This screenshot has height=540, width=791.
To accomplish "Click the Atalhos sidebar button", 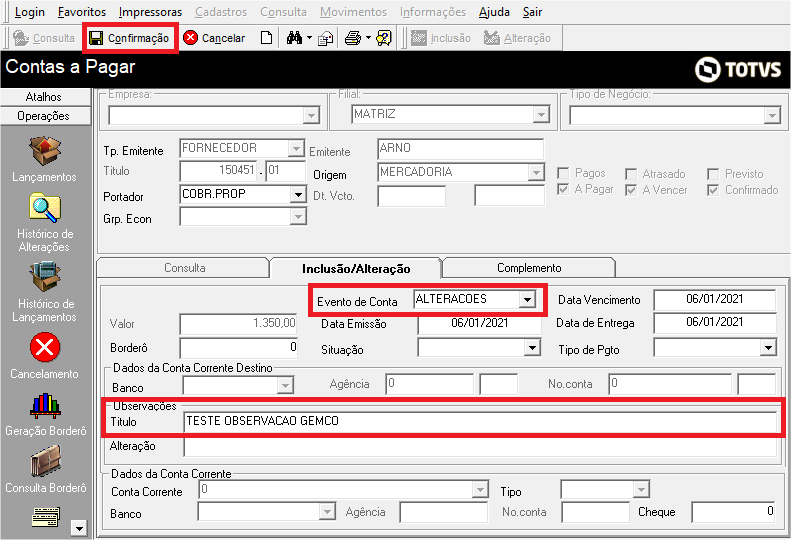I will pyautogui.click(x=44, y=97).
